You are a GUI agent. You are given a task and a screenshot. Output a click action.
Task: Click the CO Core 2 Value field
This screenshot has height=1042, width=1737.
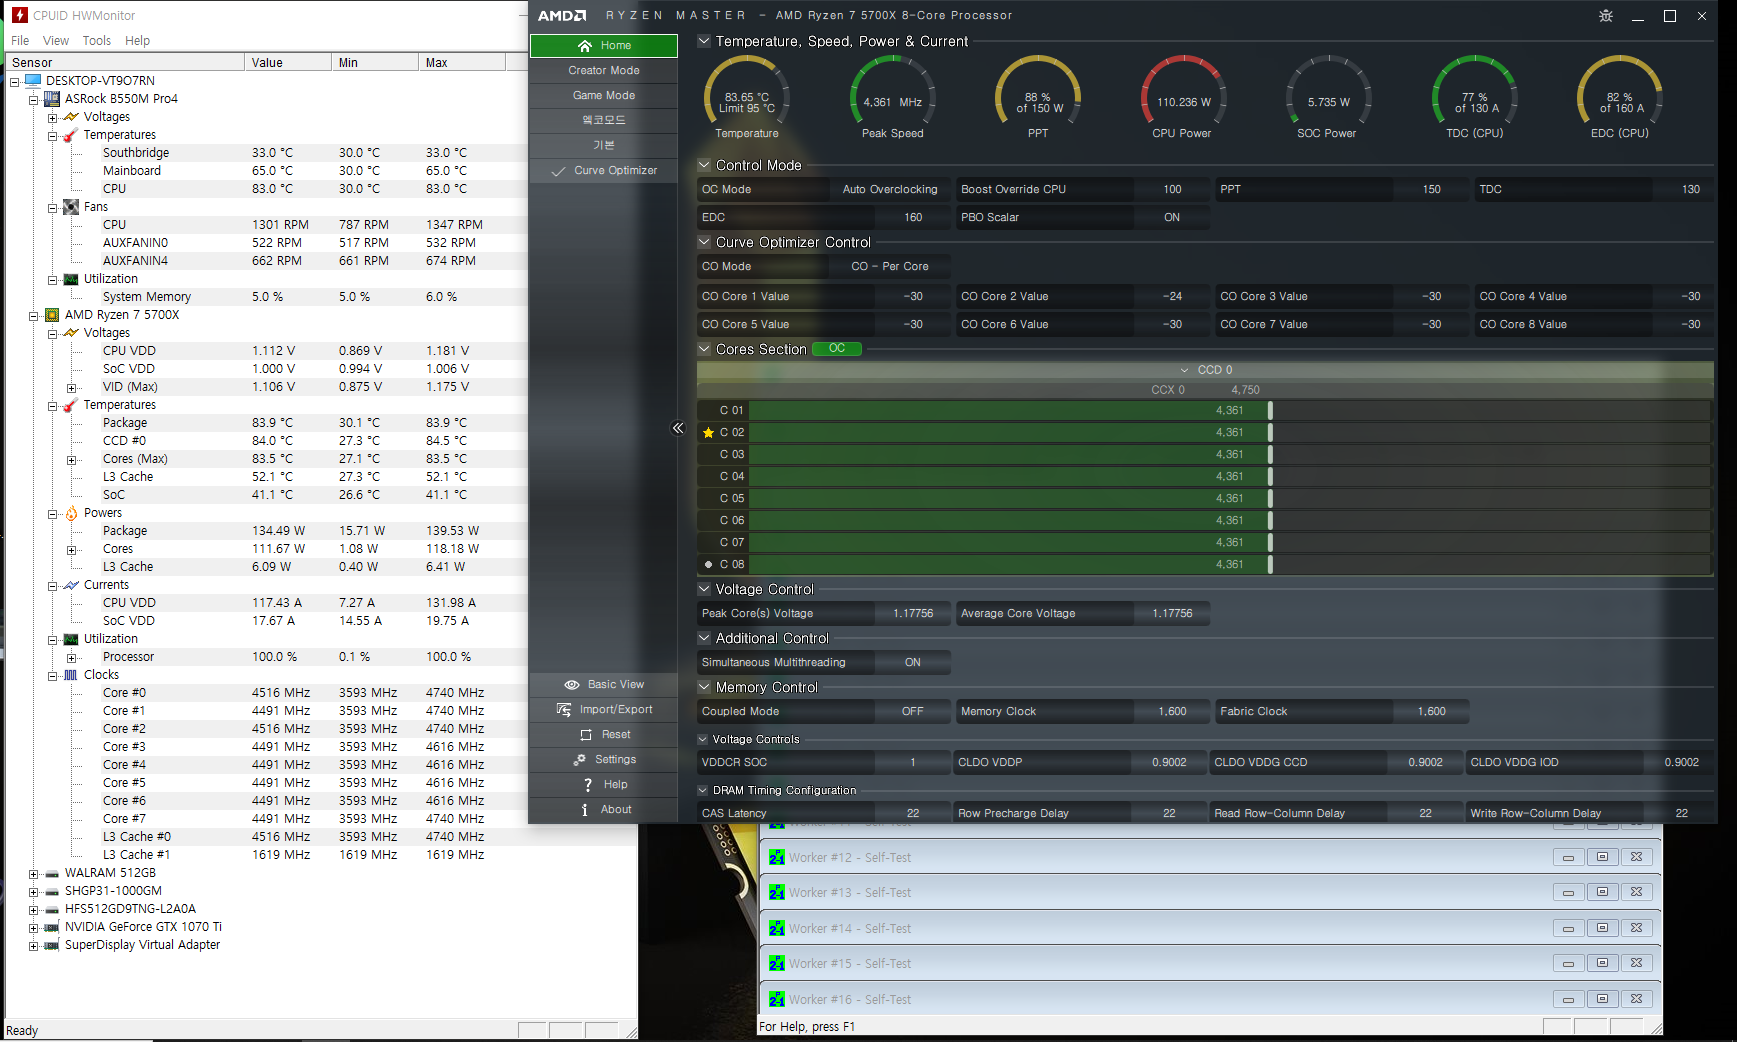coord(1172,297)
